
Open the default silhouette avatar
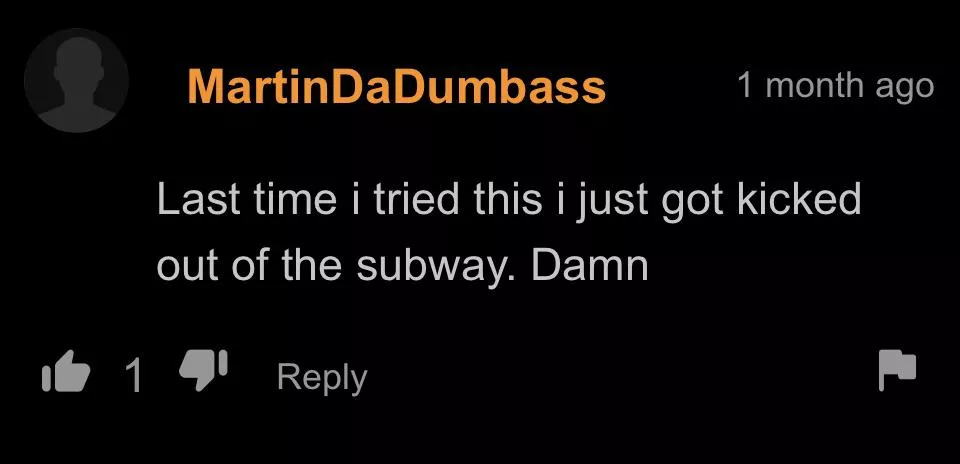[77, 81]
